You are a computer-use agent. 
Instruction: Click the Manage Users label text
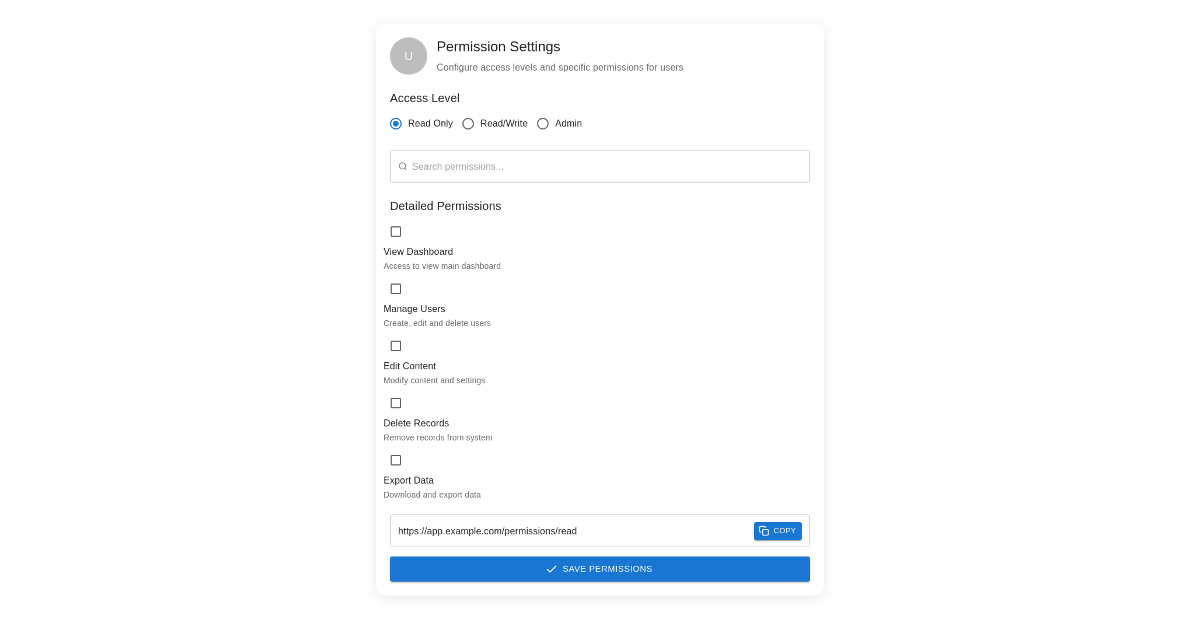[x=414, y=309]
